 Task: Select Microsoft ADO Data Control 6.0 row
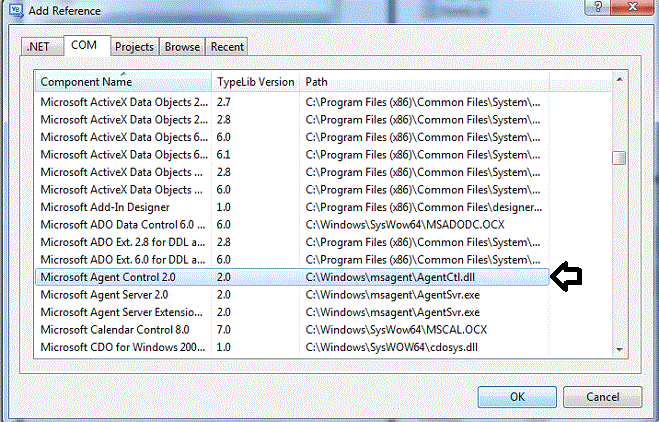(292, 225)
